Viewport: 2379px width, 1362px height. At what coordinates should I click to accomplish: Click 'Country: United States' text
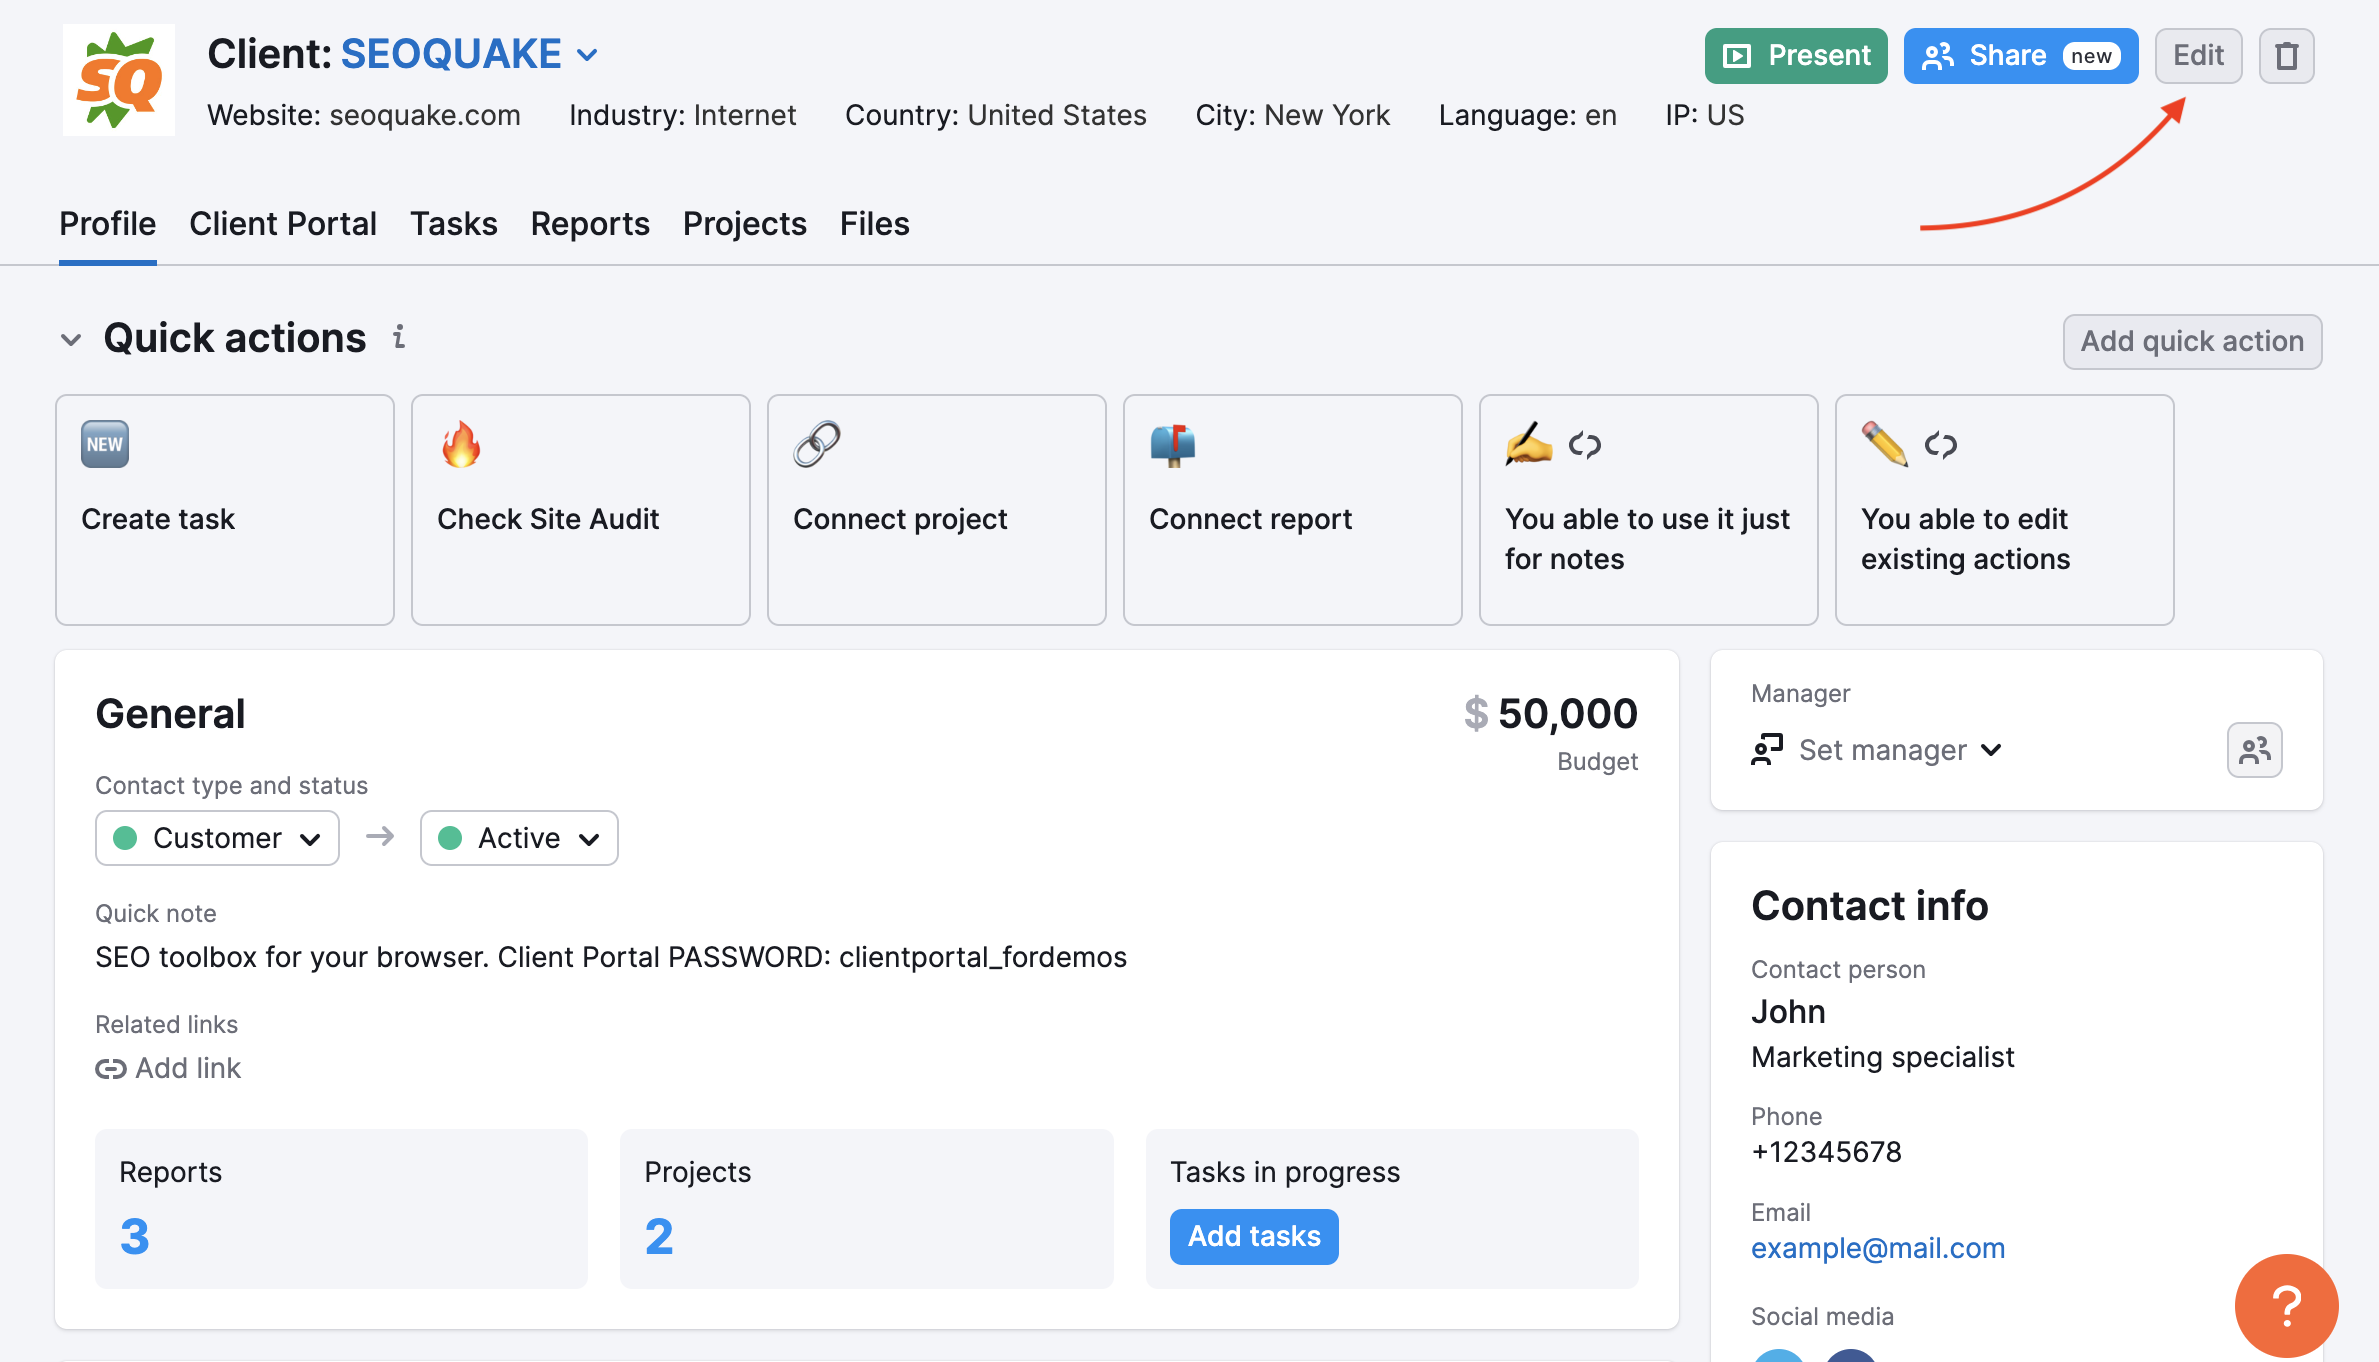point(996,115)
